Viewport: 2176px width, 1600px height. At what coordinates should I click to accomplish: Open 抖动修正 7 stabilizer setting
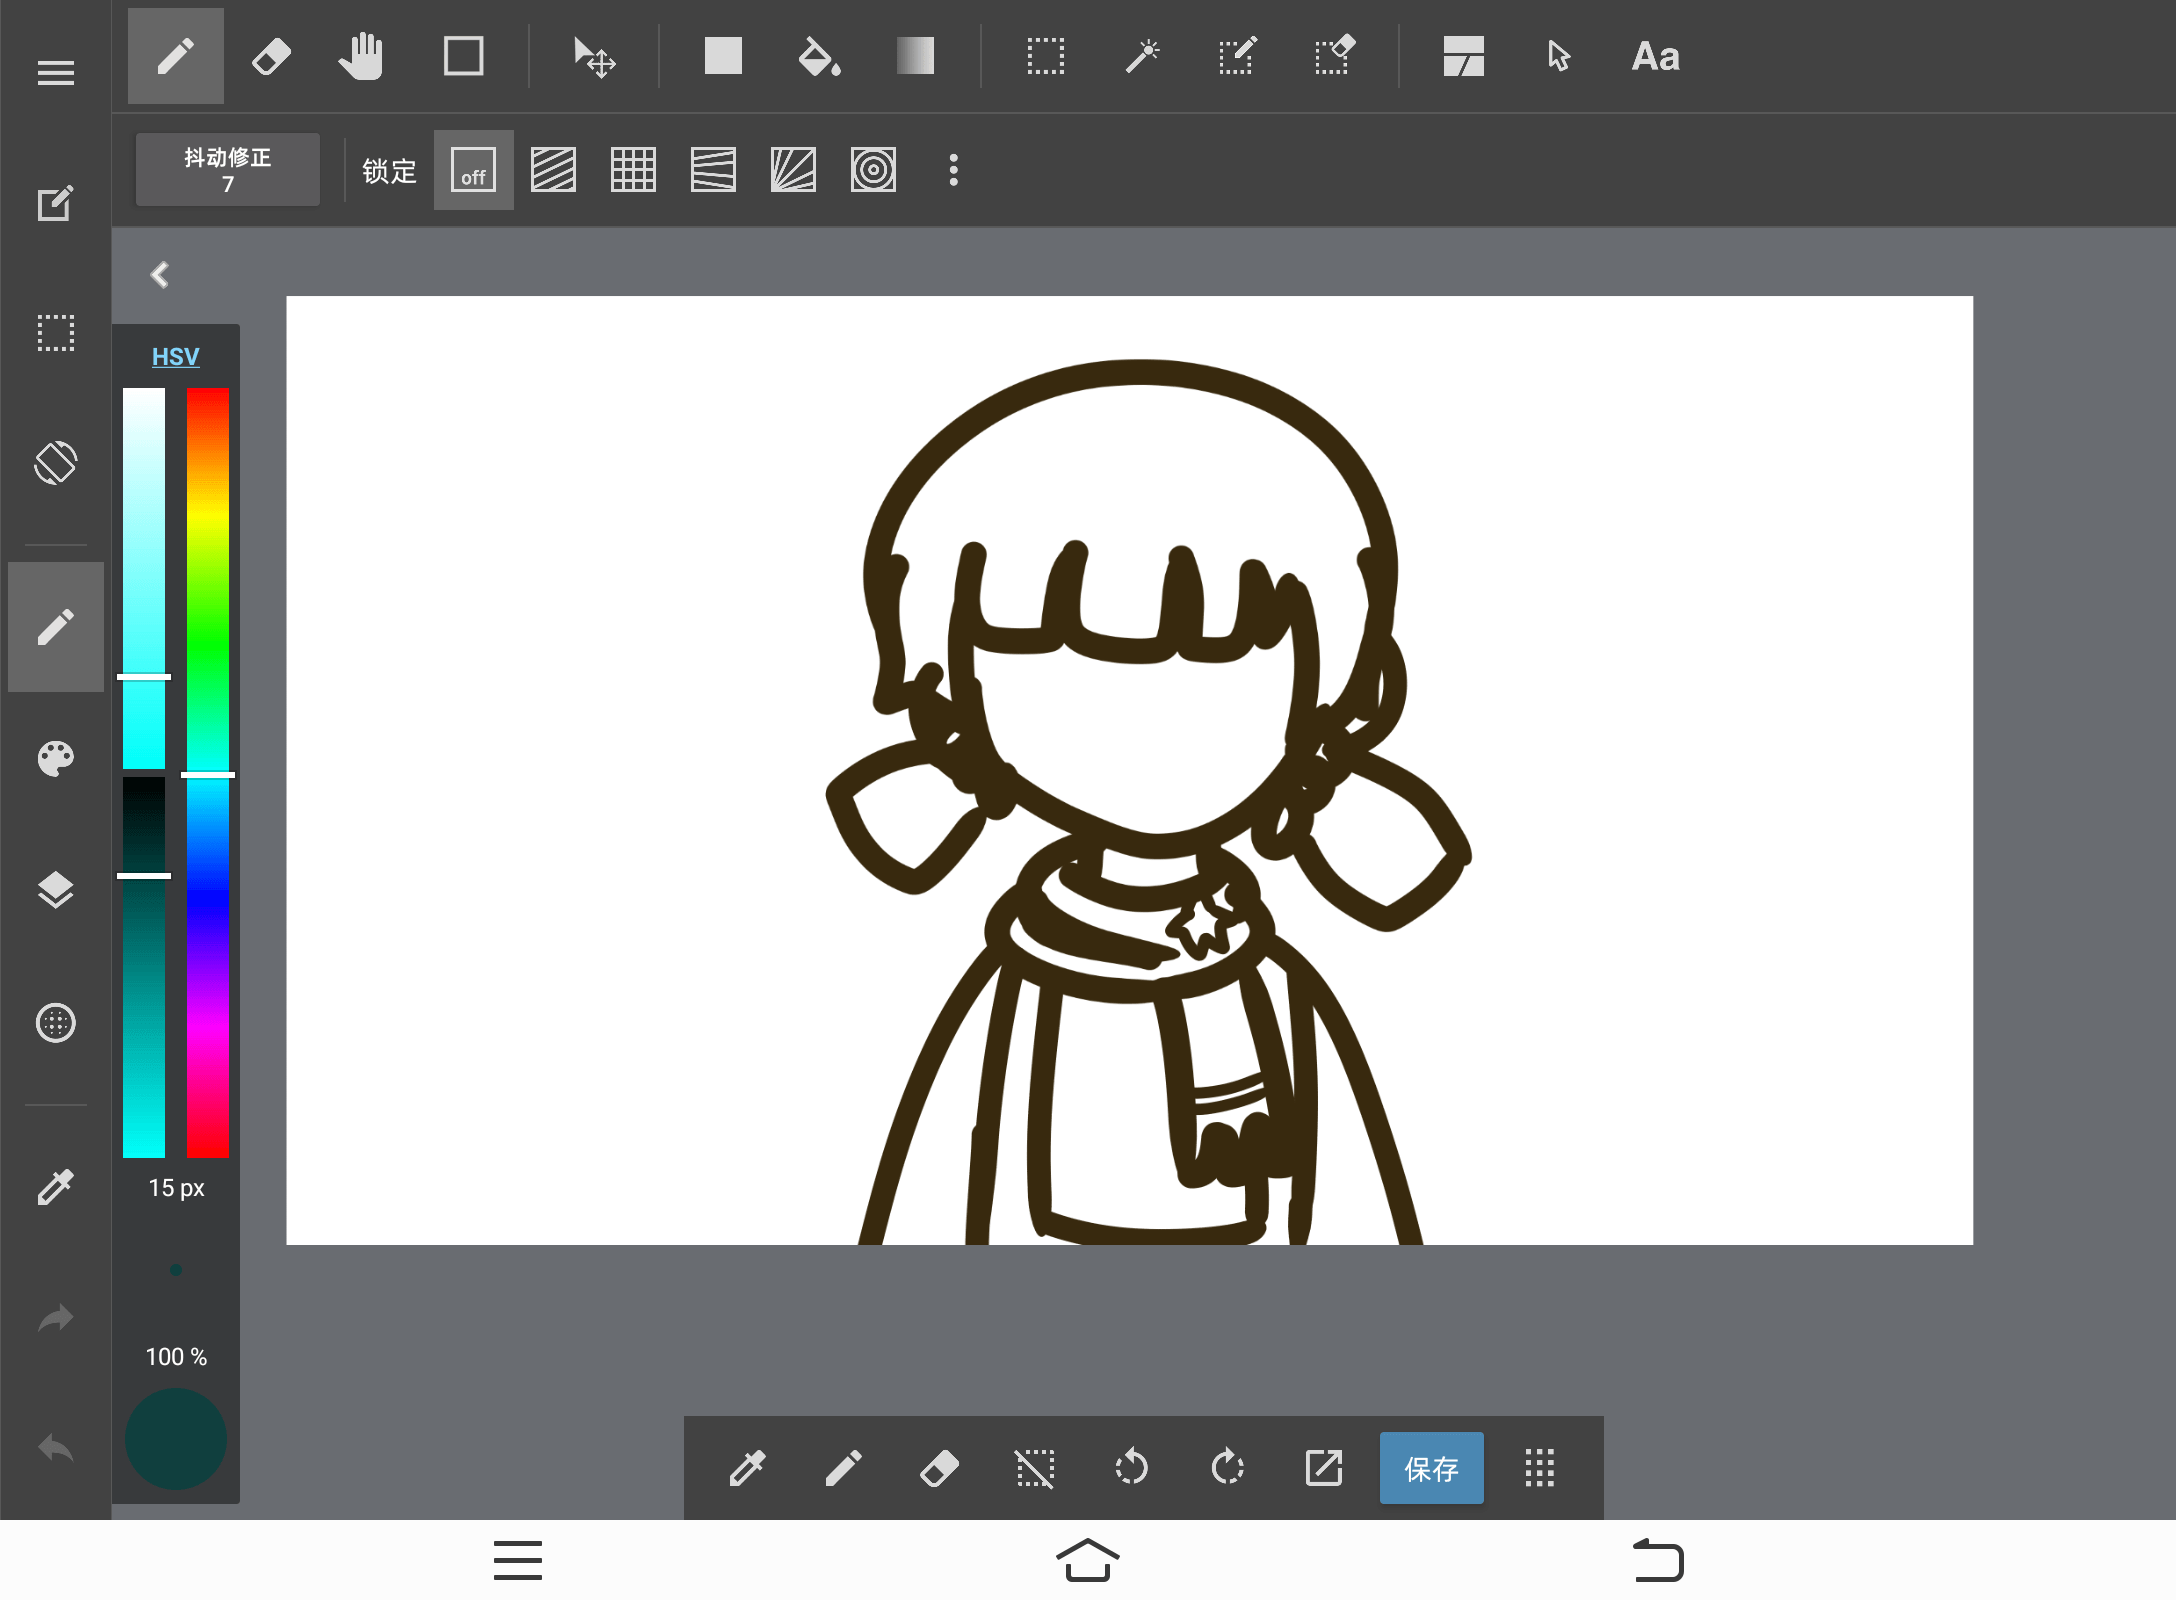(x=228, y=170)
